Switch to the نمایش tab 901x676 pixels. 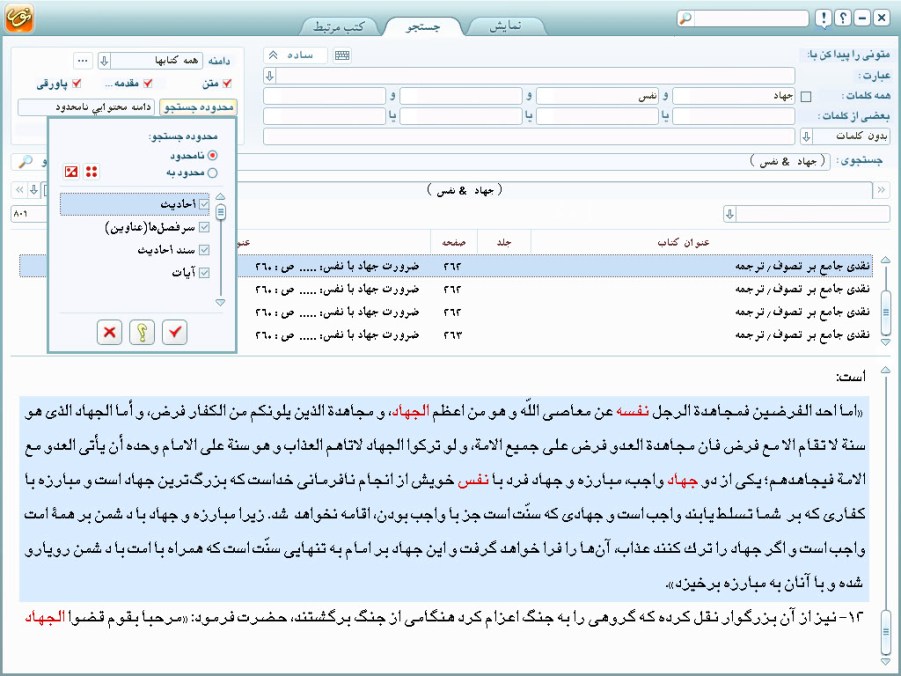pos(505,26)
